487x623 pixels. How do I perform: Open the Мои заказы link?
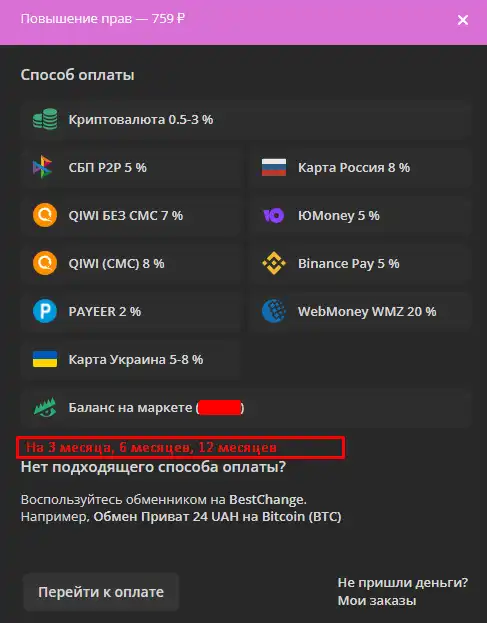[x=377, y=600]
